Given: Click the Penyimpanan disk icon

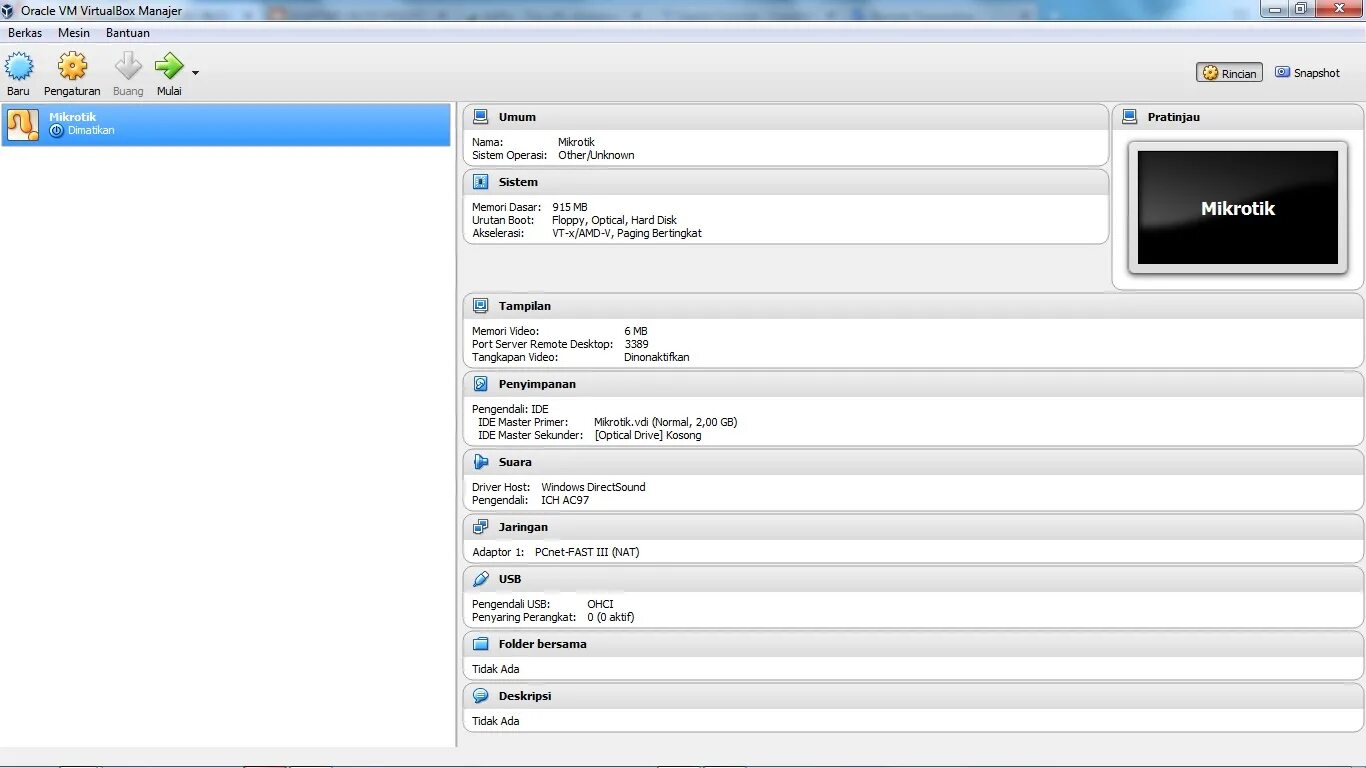Looking at the screenshot, I should [x=481, y=384].
